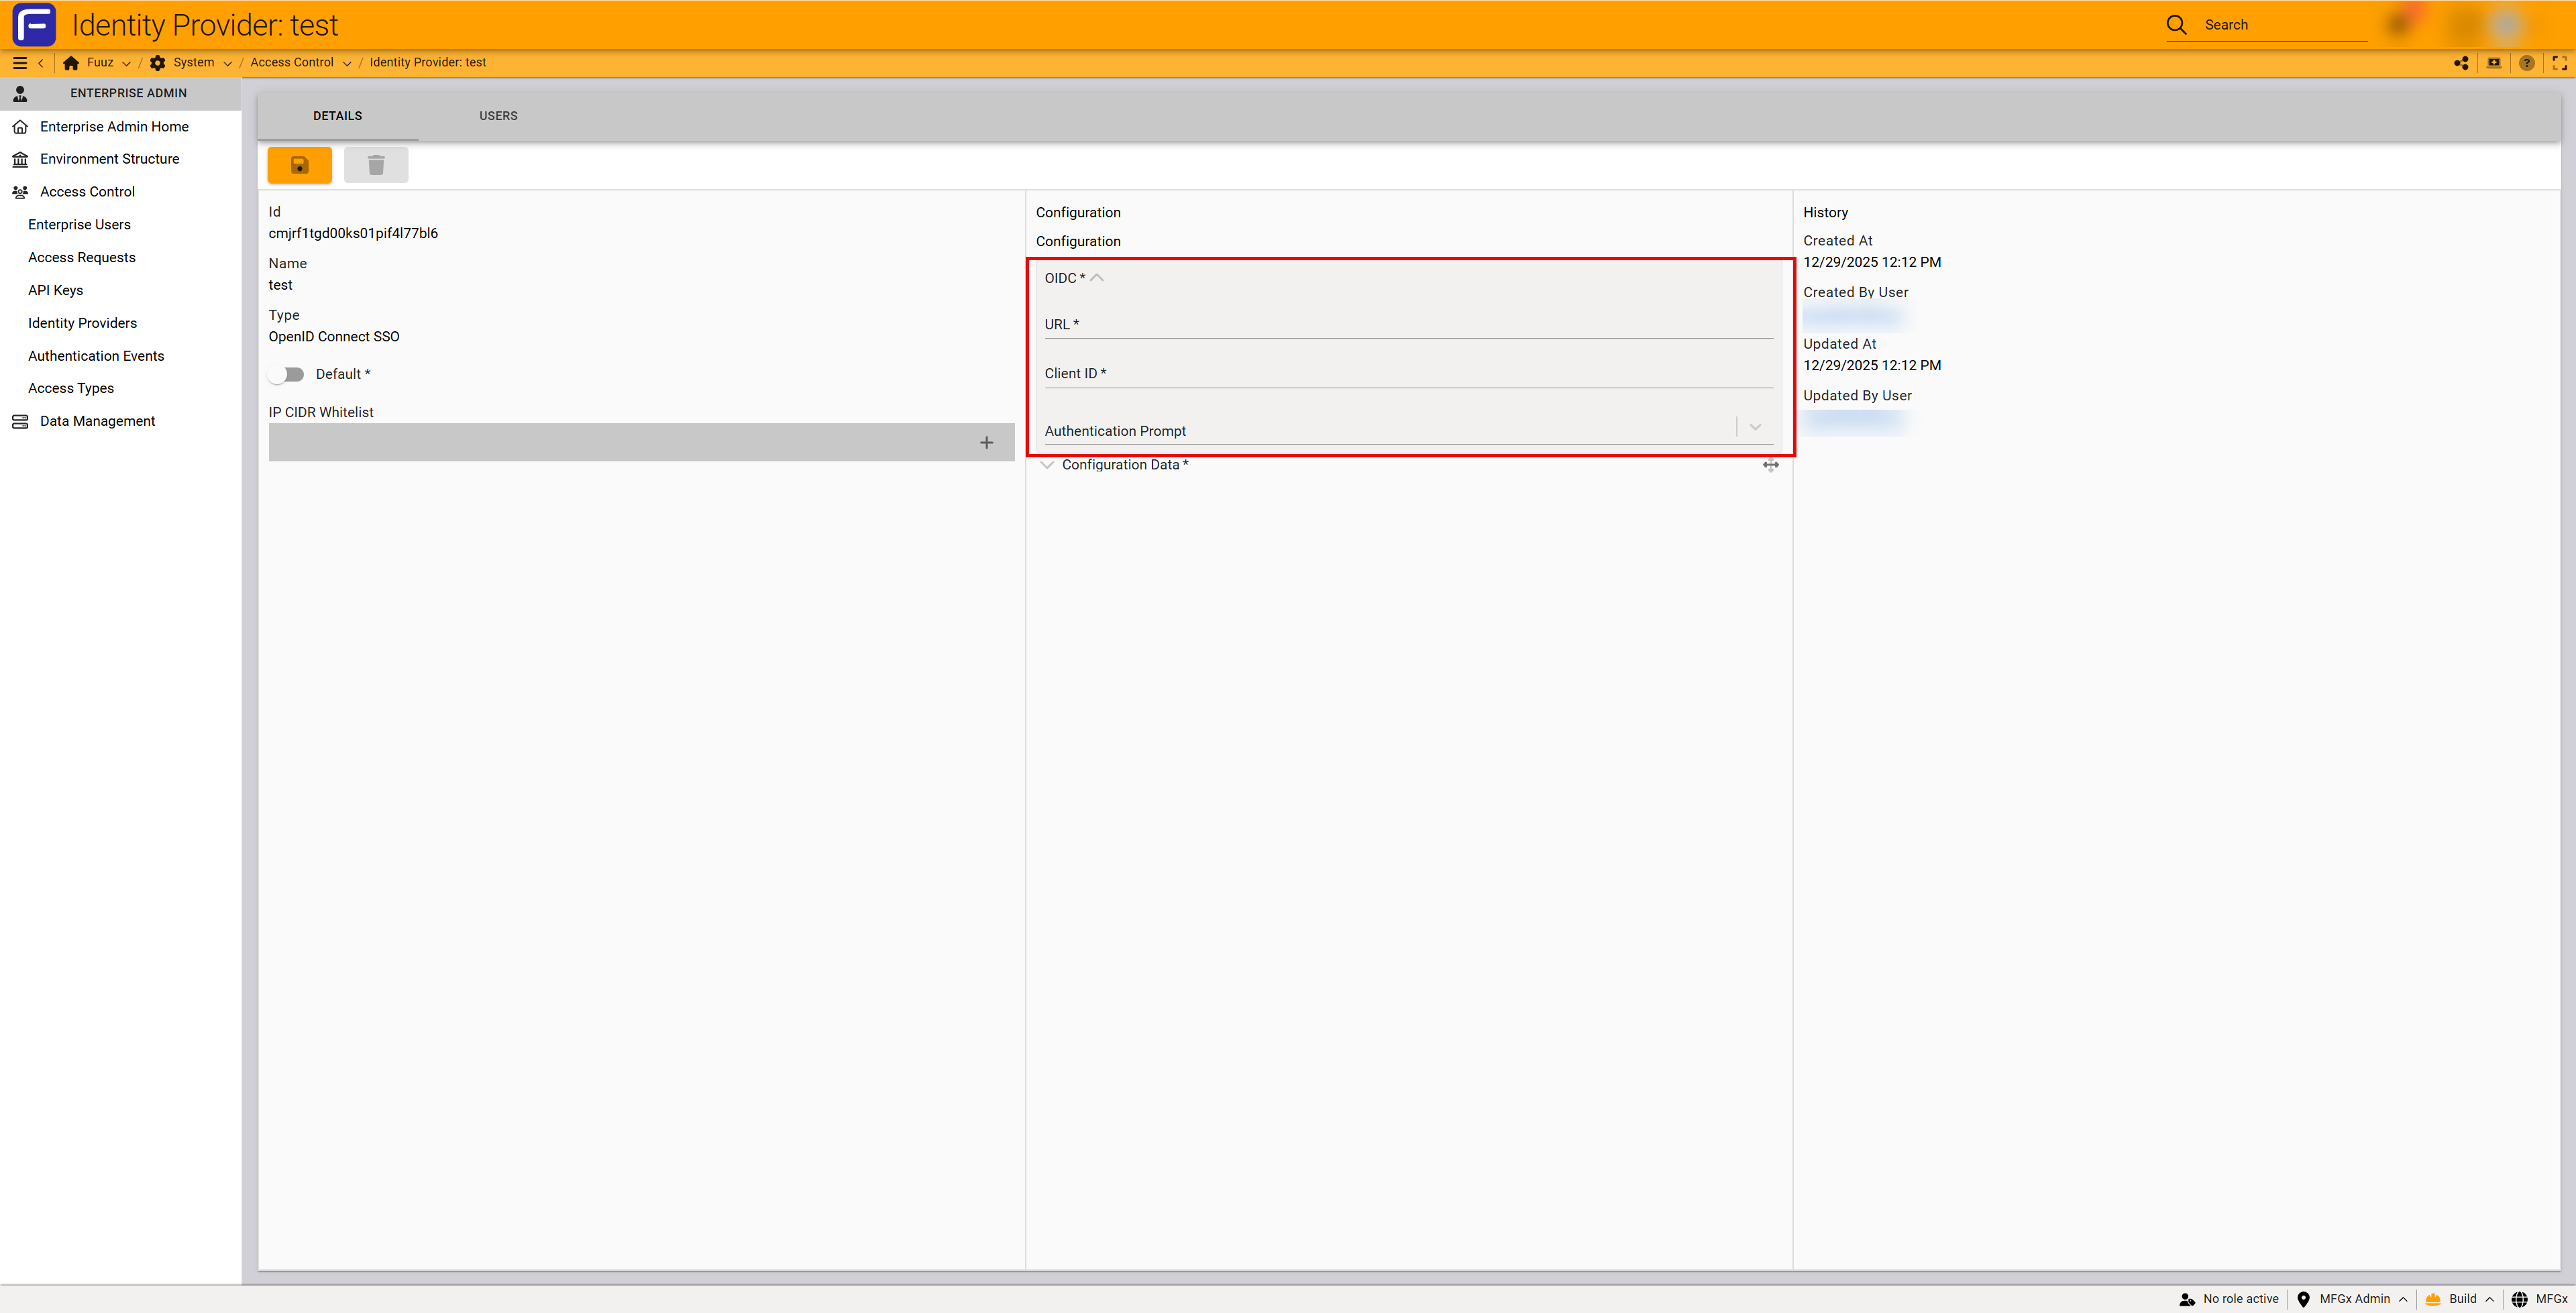
Task: Open help via question mark icon
Action: tap(2527, 63)
